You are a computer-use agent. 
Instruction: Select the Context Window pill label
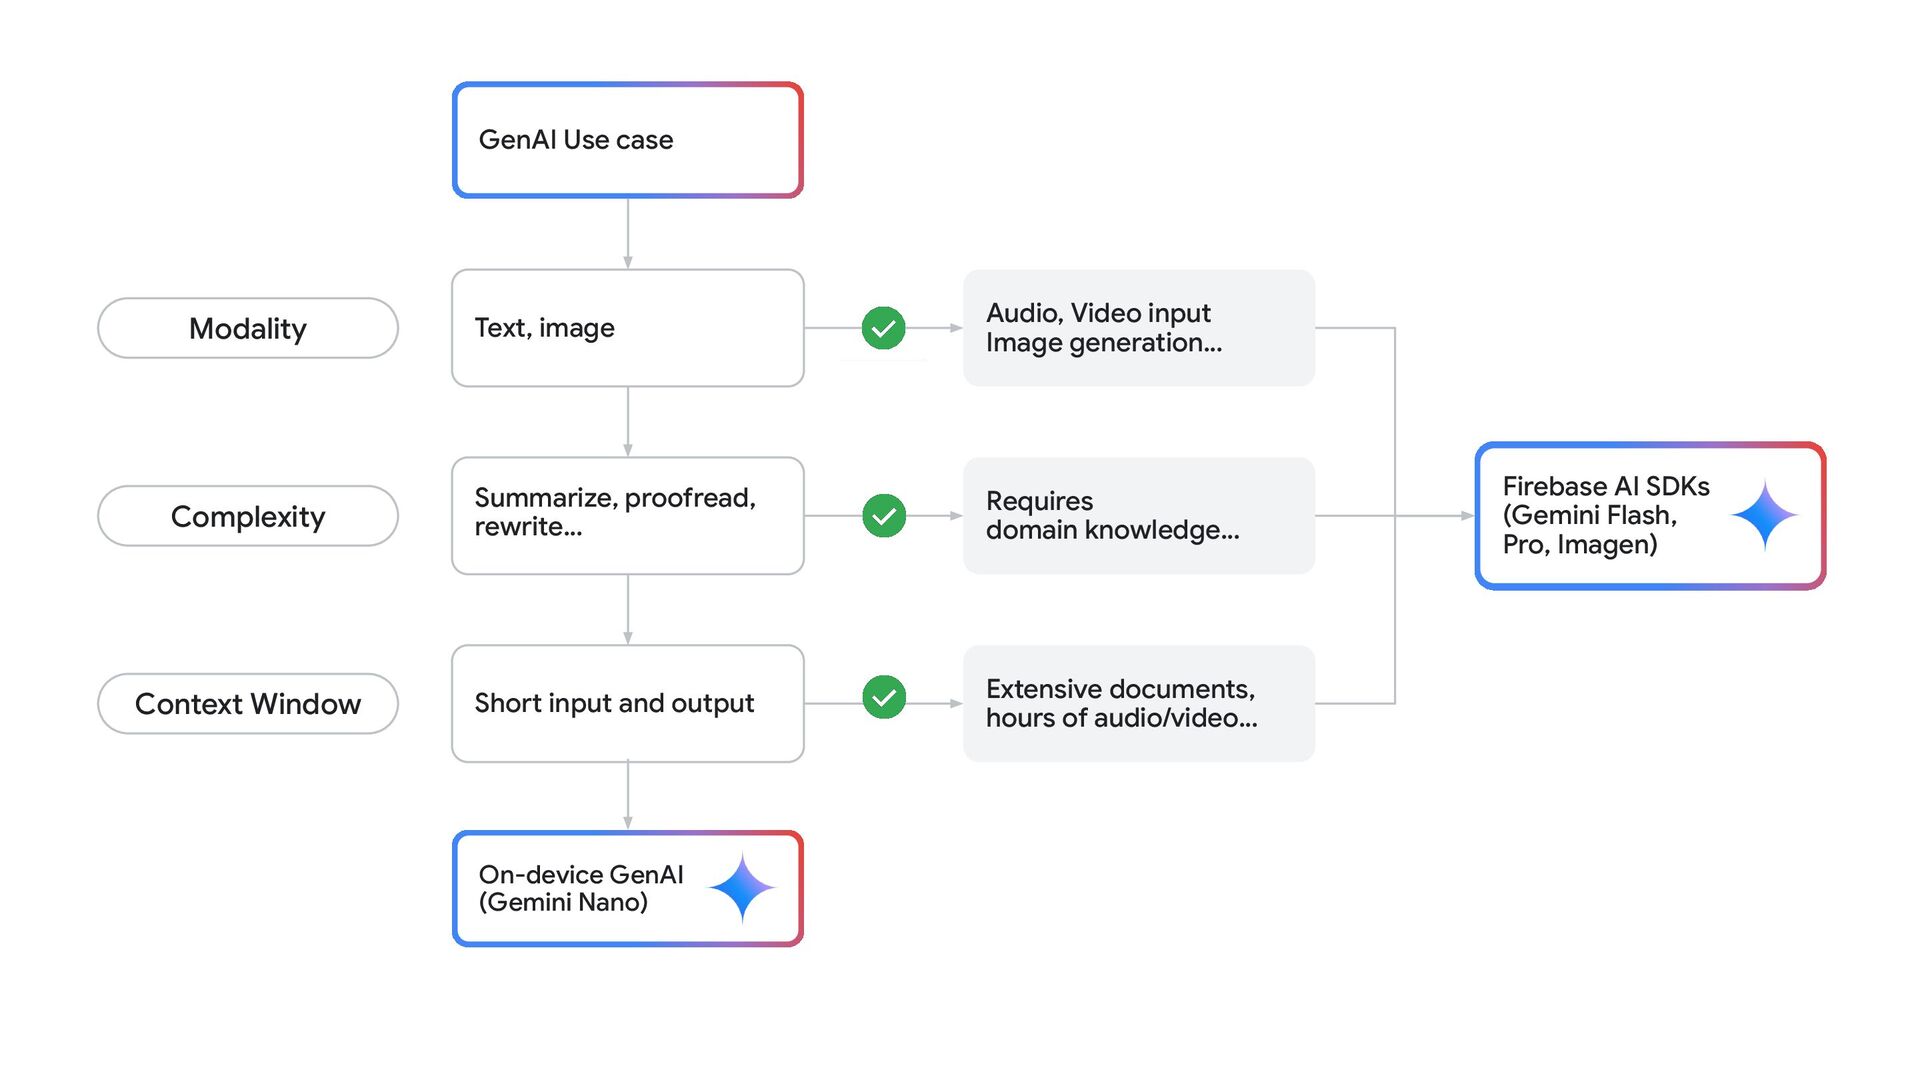coord(248,704)
